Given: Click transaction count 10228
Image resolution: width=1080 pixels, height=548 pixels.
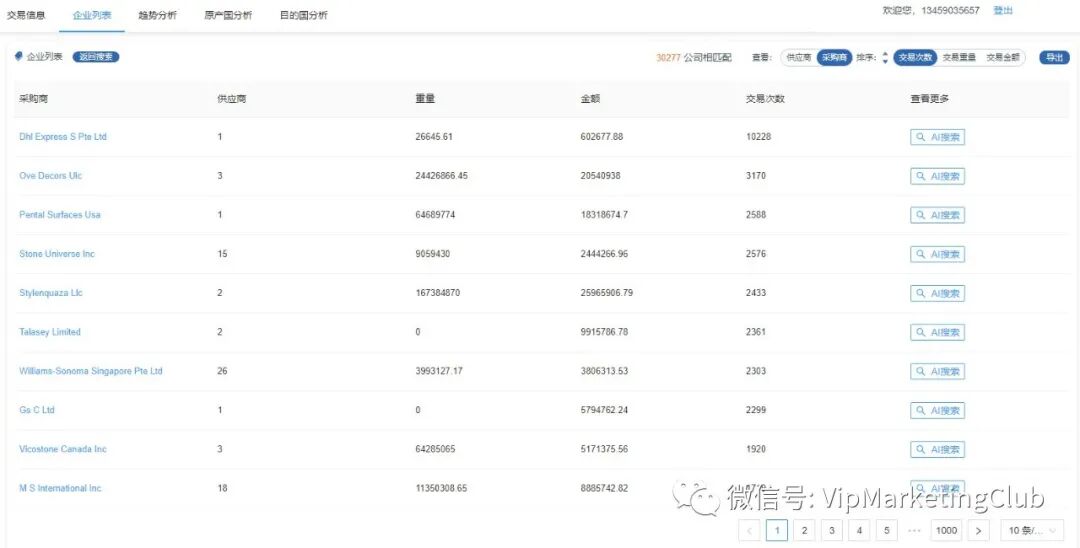Looking at the screenshot, I should pyautogui.click(x=758, y=137).
